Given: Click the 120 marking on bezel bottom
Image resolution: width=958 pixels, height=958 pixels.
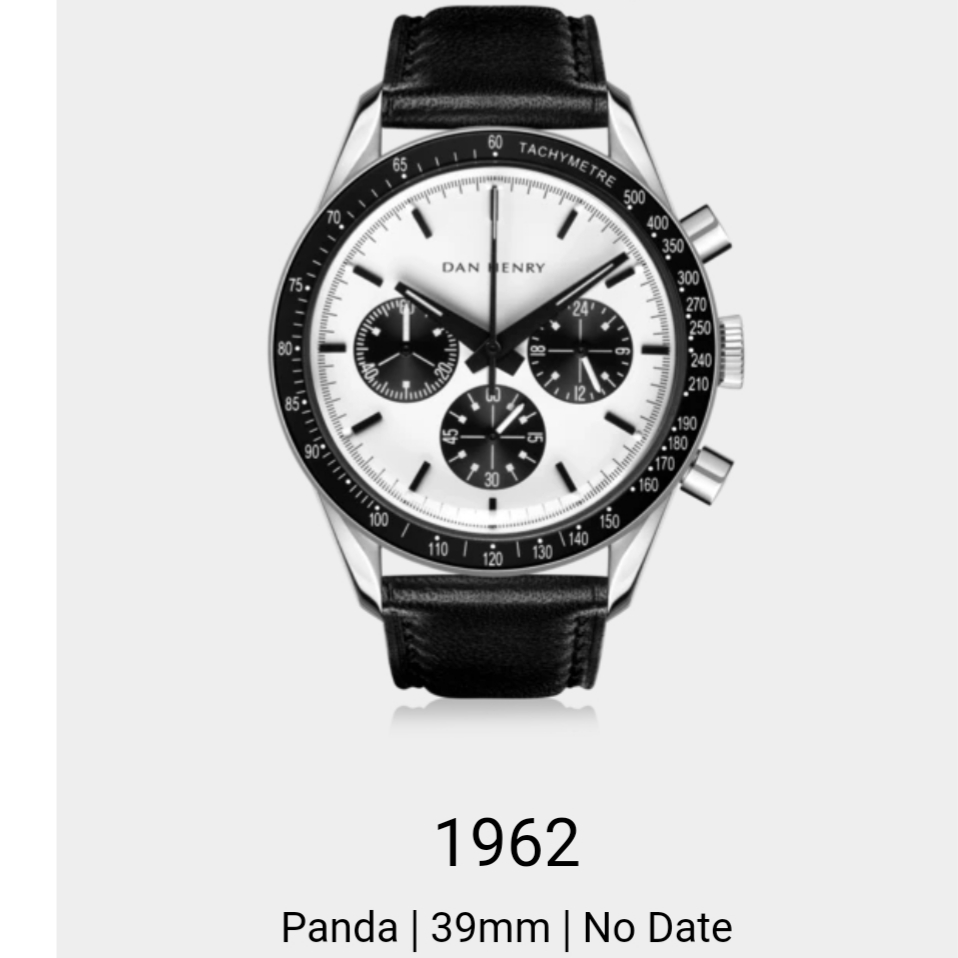Looking at the screenshot, I should 492,558.
